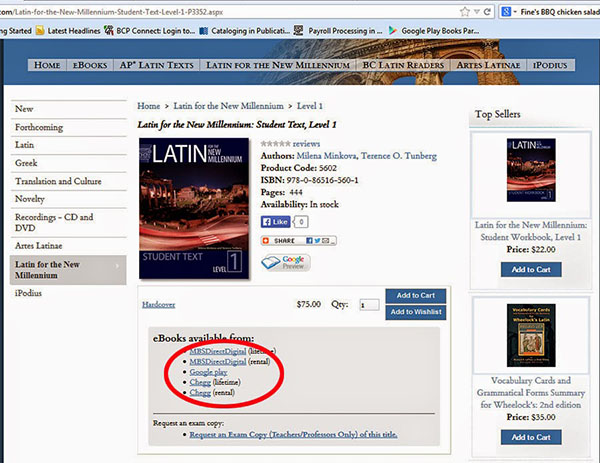The image size is (600, 463).
Task: Select Artes Latinae in the sidebar
Action: click(x=68, y=246)
